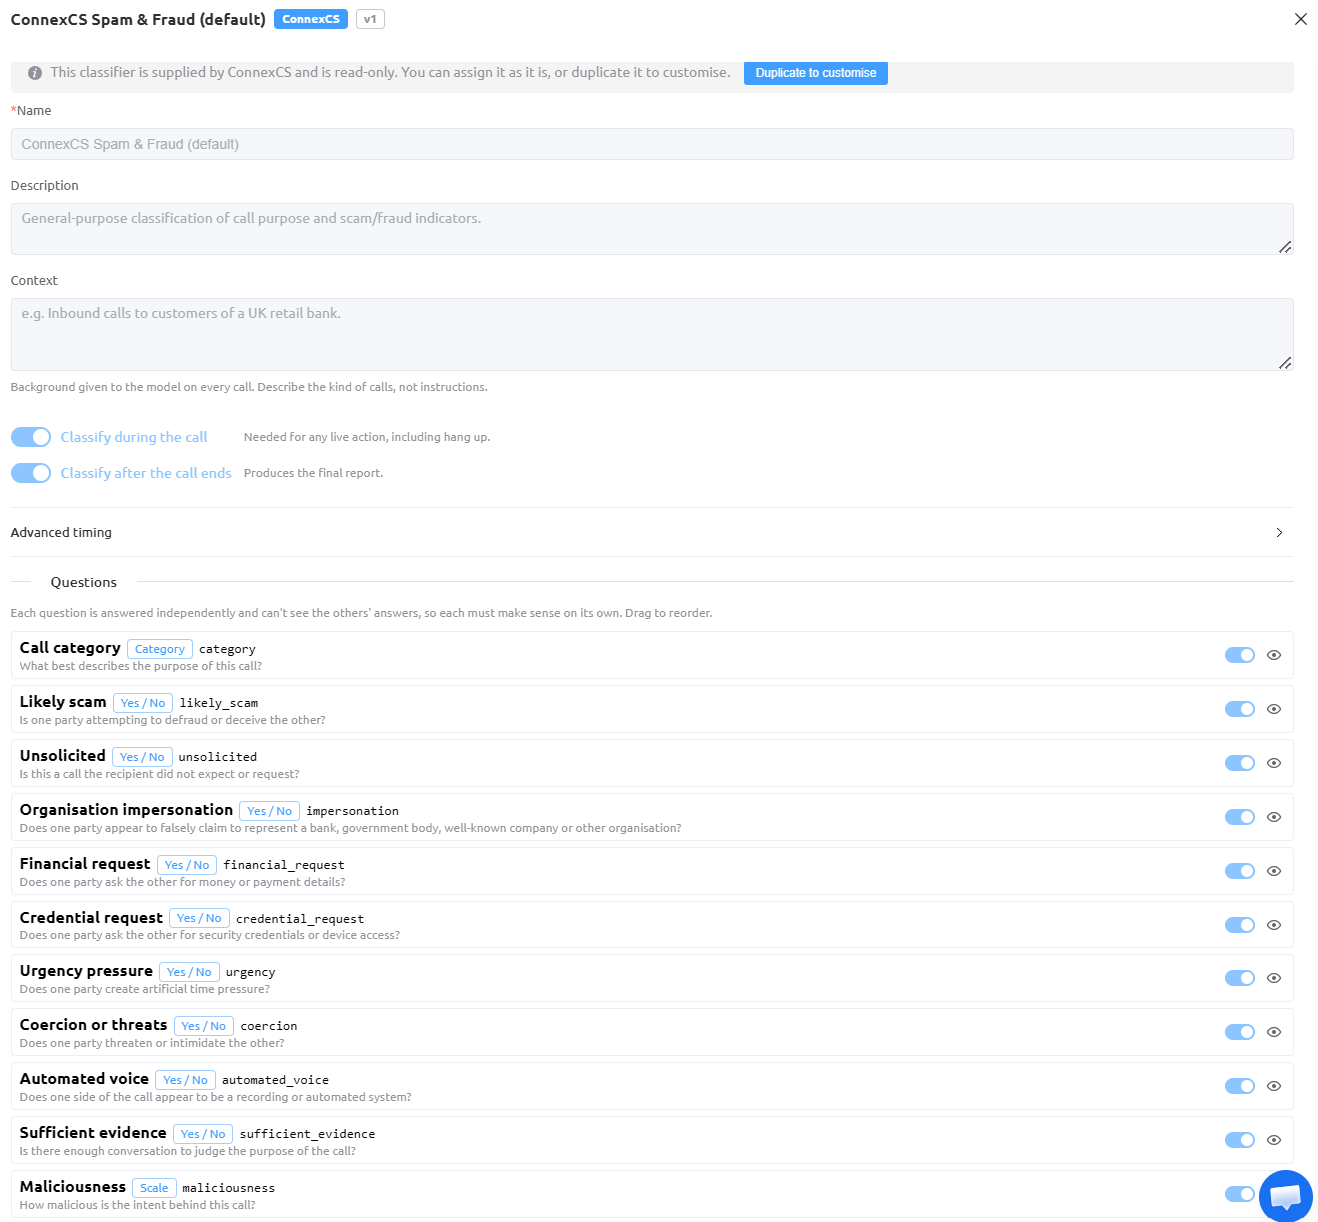
Task: Click the Yes / No tag on Urgency pressure
Action: (x=189, y=972)
